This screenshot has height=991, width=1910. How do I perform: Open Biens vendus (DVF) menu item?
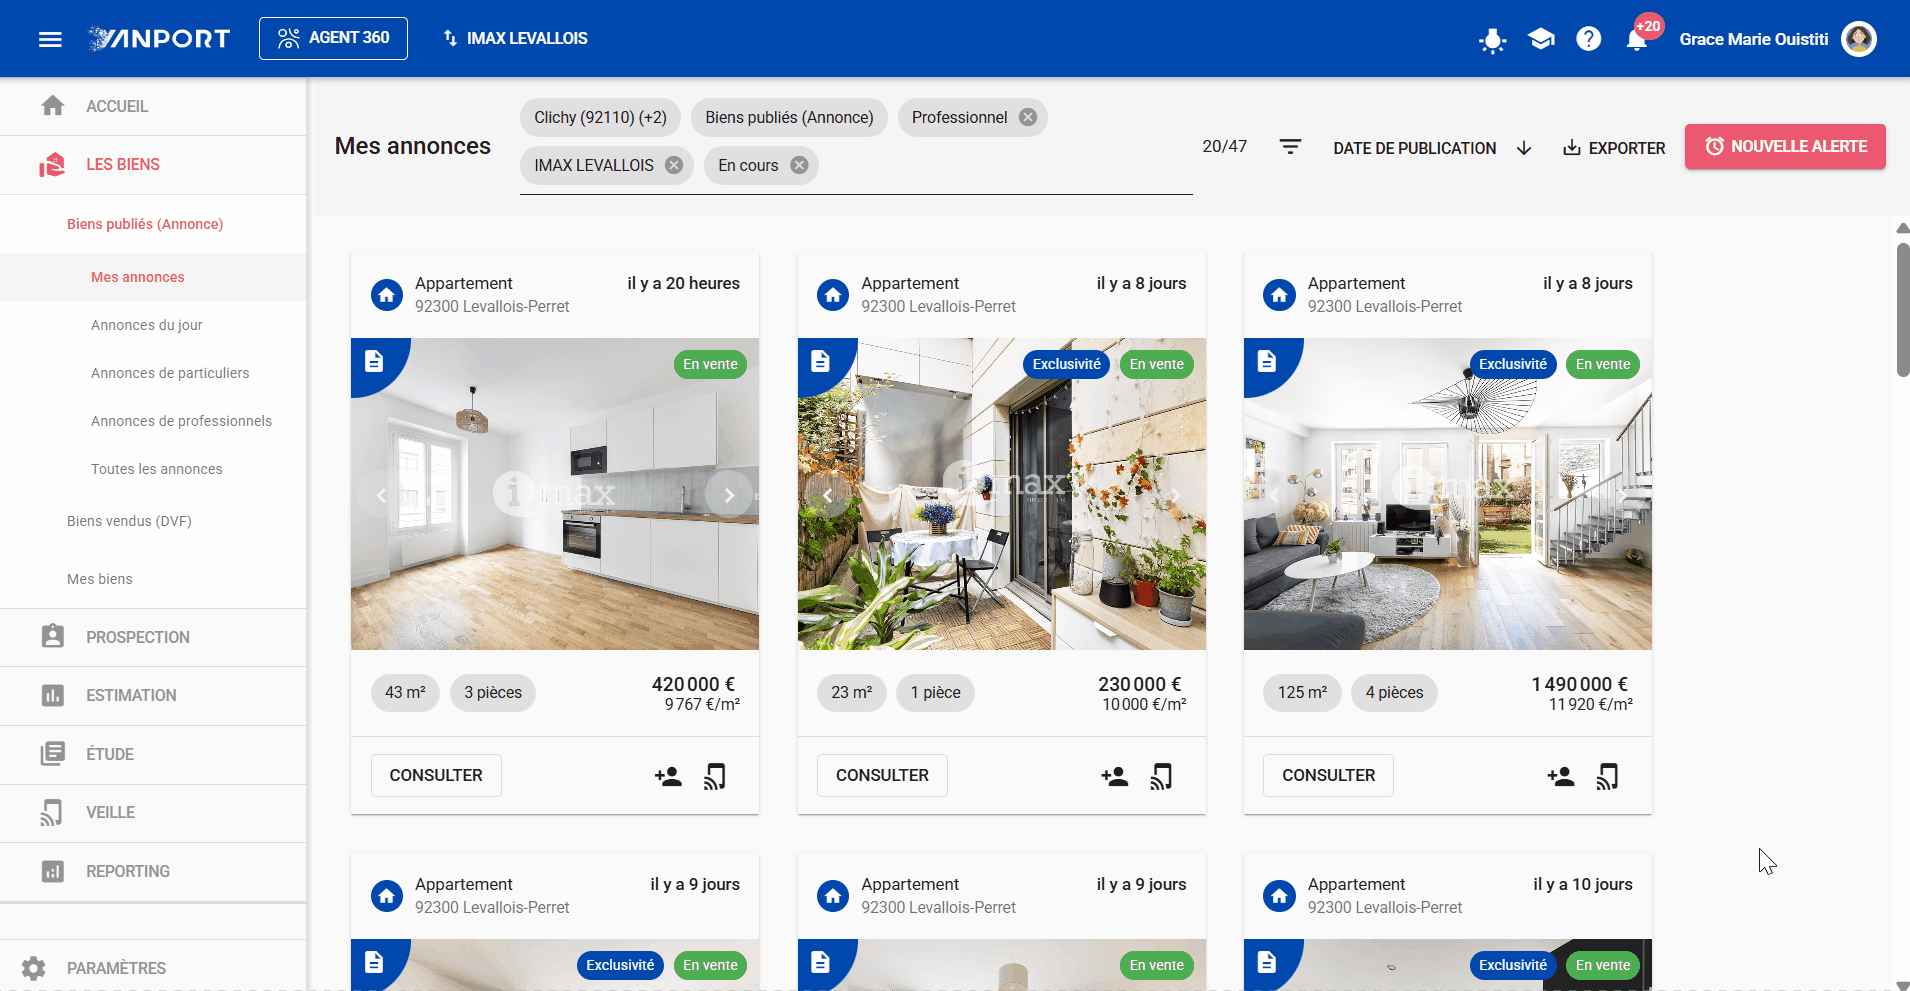129,521
